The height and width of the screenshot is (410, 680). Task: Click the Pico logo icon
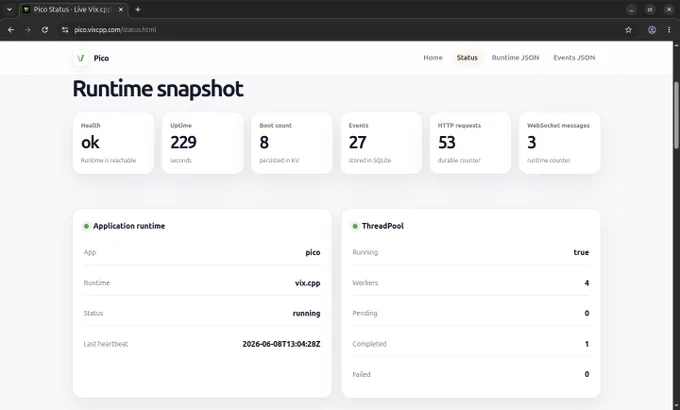pyautogui.click(x=81, y=58)
